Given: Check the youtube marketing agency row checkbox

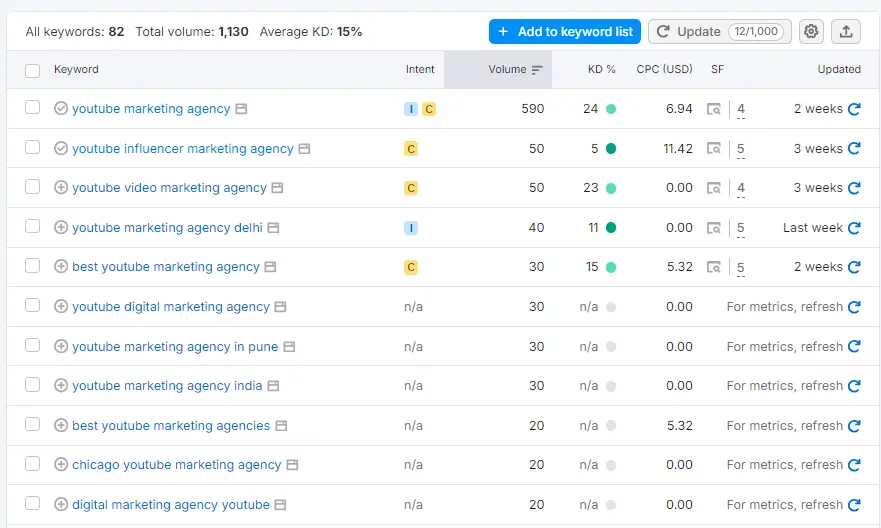Looking at the screenshot, I should point(33,108).
